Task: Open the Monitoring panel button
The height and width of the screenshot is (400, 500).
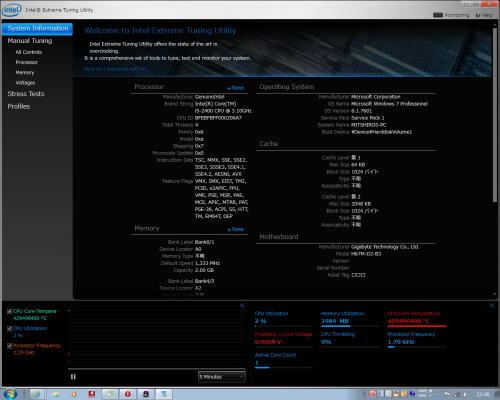Action: (x=451, y=15)
